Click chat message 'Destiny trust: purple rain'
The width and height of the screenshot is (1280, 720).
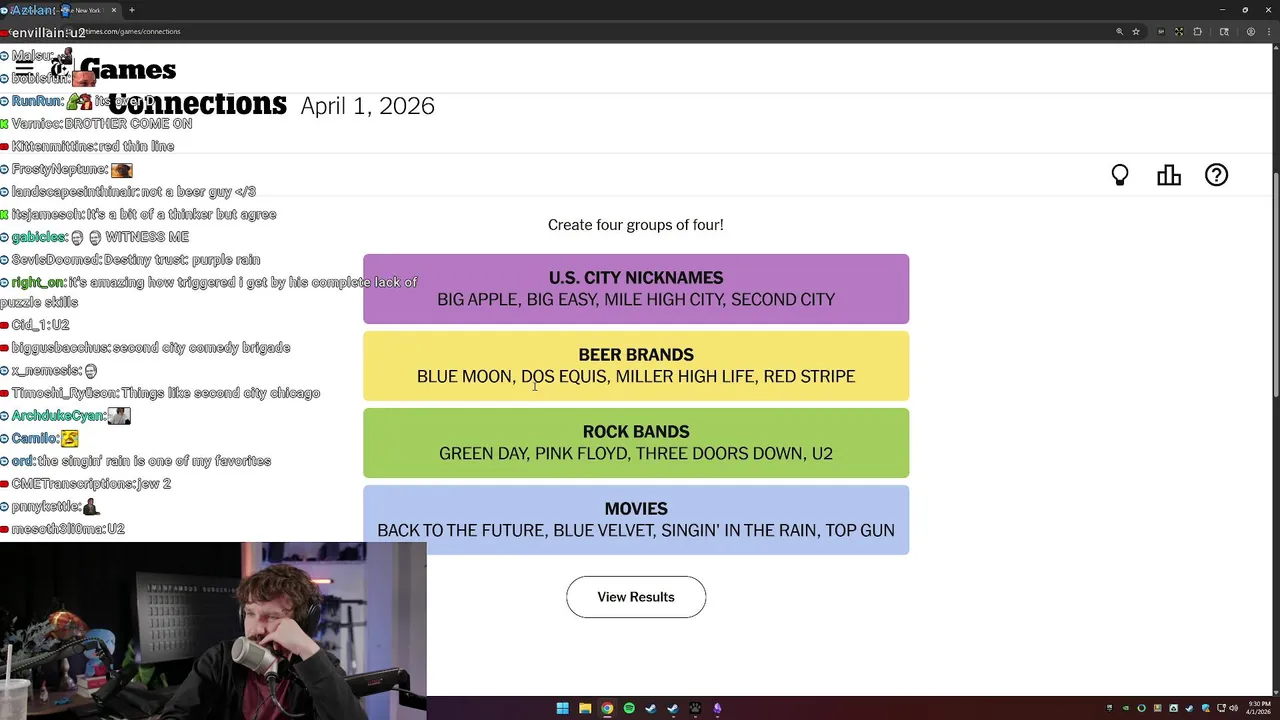[182, 260]
